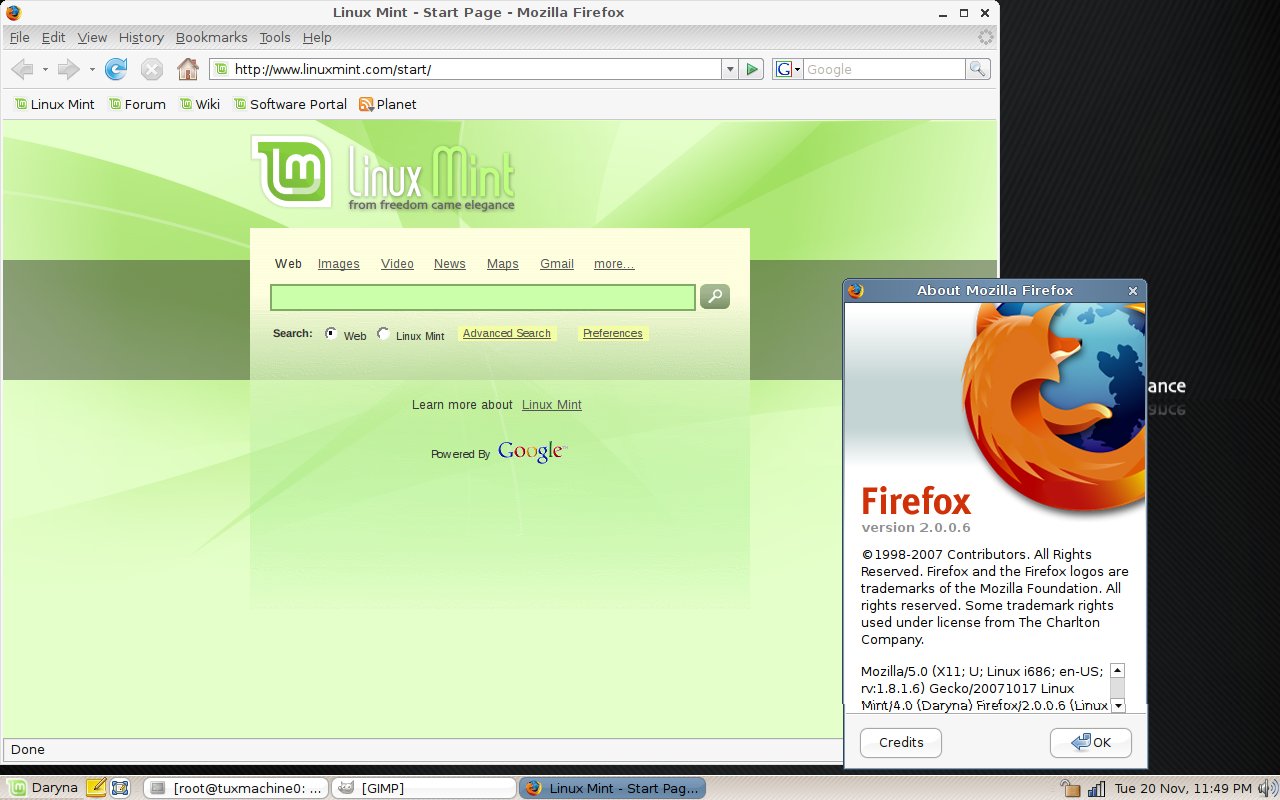Open the search engine selector dropdown
The image size is (1280, 800).
pos(787,69)
